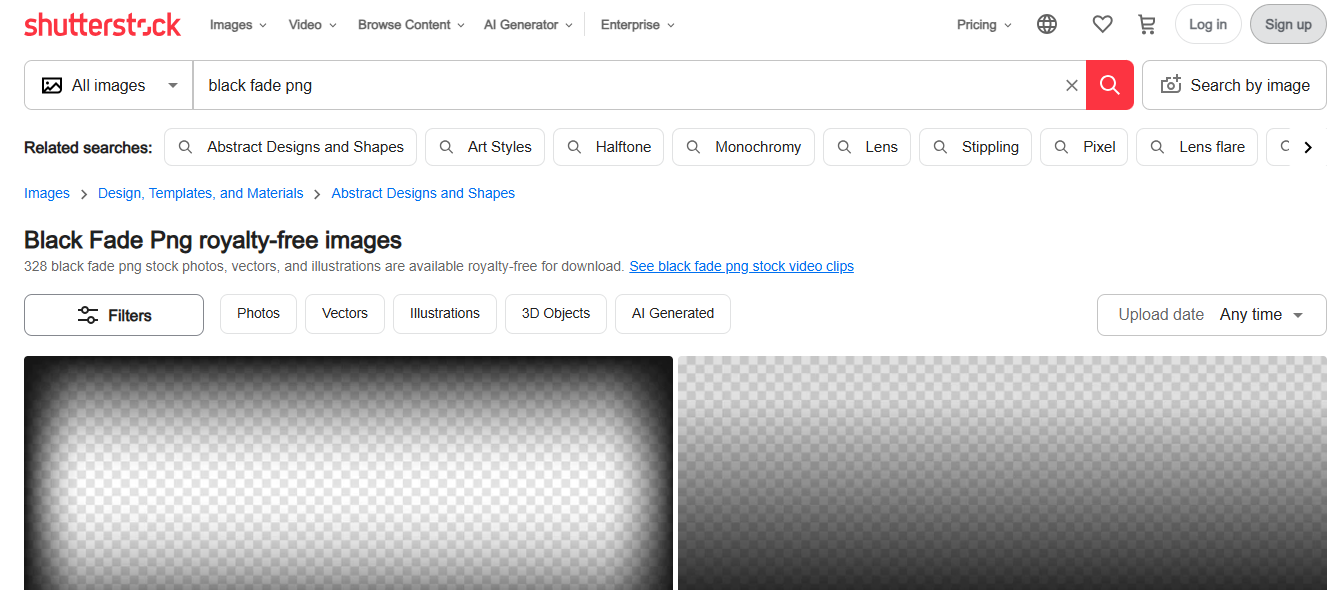Expand the Images menu

coord(238,25)
